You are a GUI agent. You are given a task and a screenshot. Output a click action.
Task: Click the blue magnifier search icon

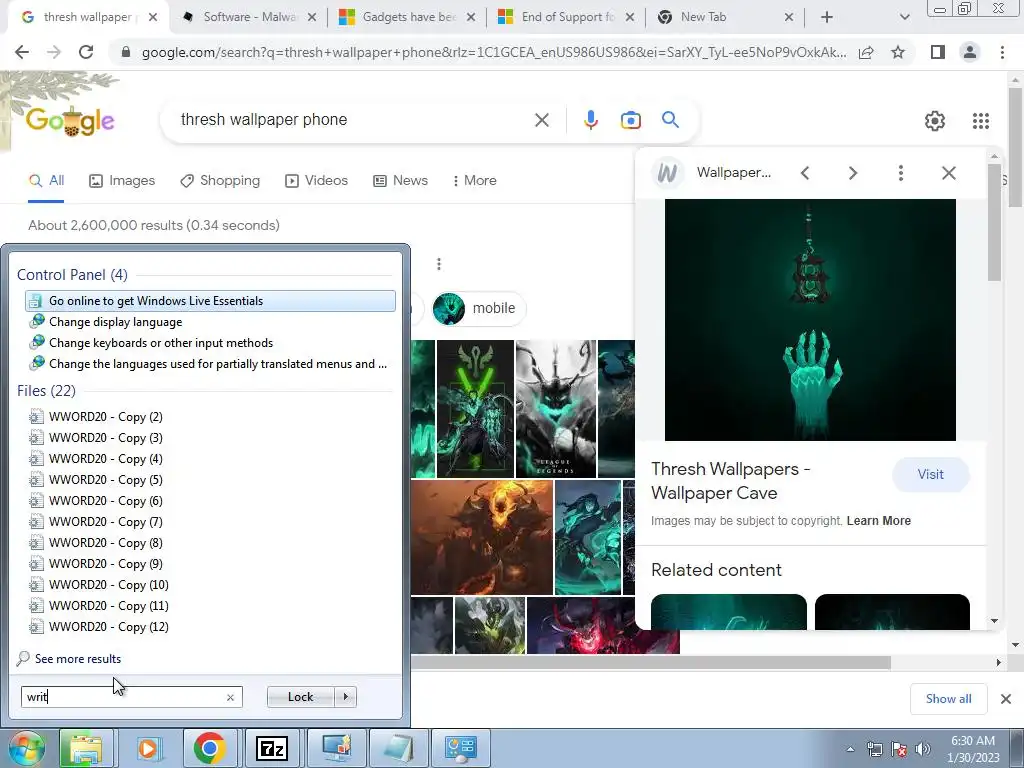point(670,120)
